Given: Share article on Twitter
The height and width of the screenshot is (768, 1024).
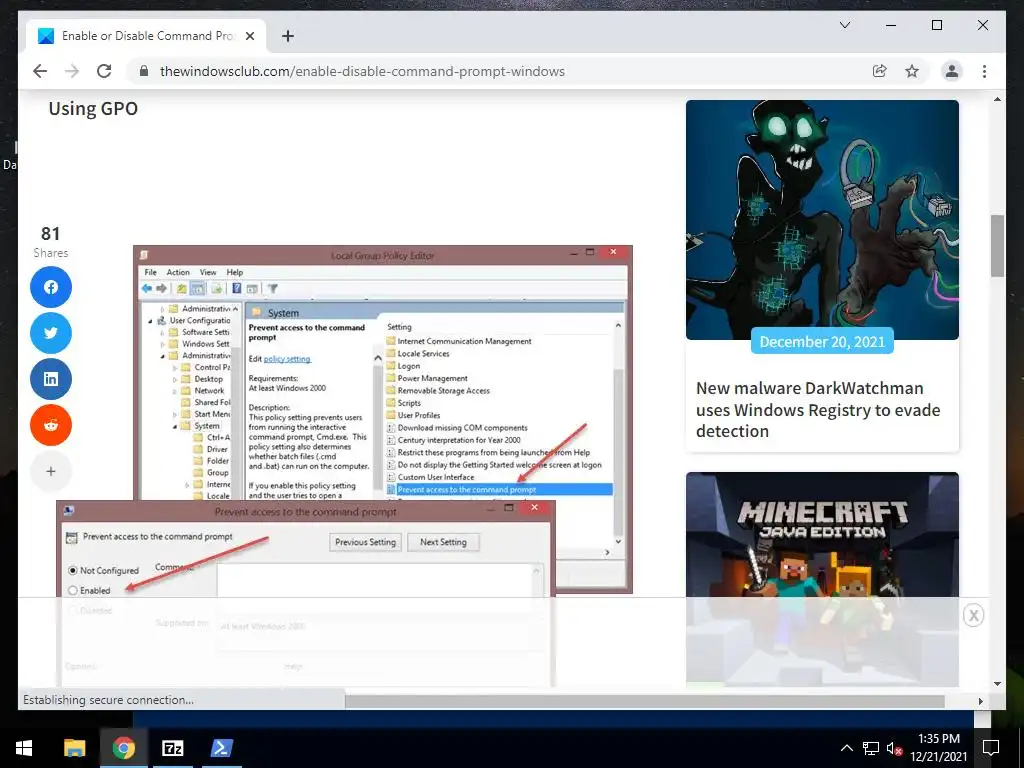Looking at the screenshot, I should [x=51, y=333].
